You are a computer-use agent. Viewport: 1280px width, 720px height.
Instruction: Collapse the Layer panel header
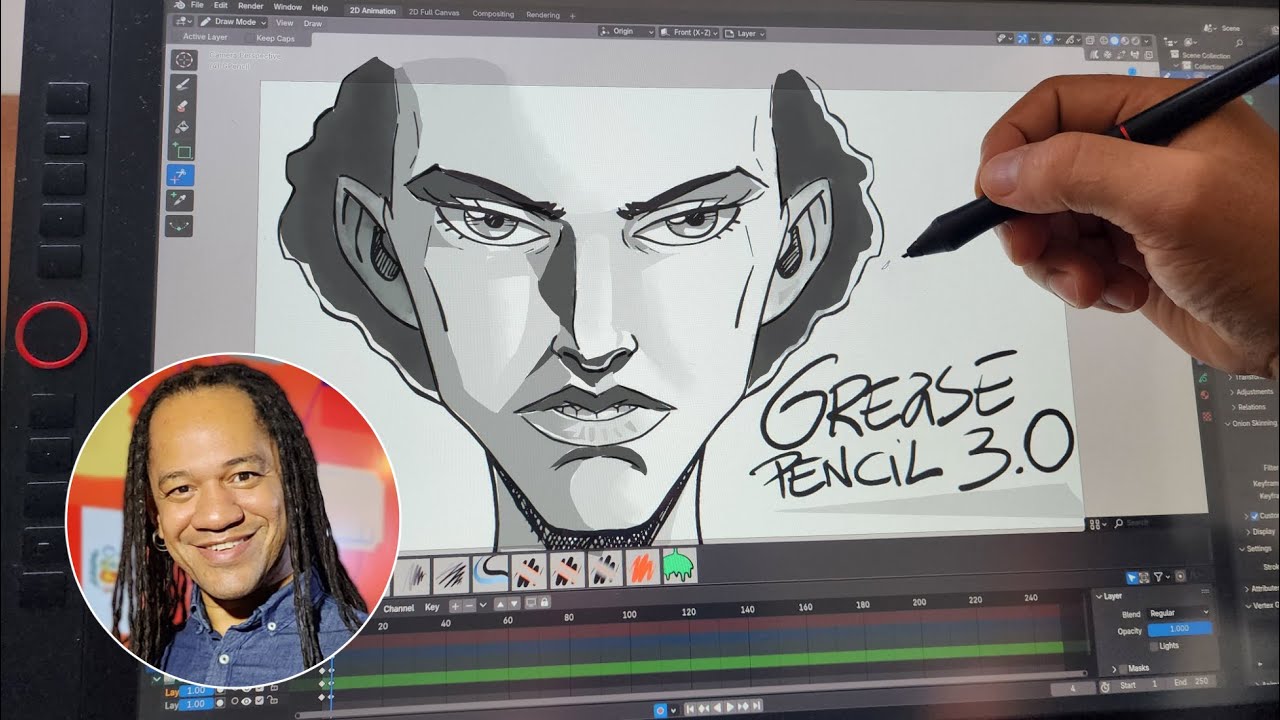[1111, 596]
